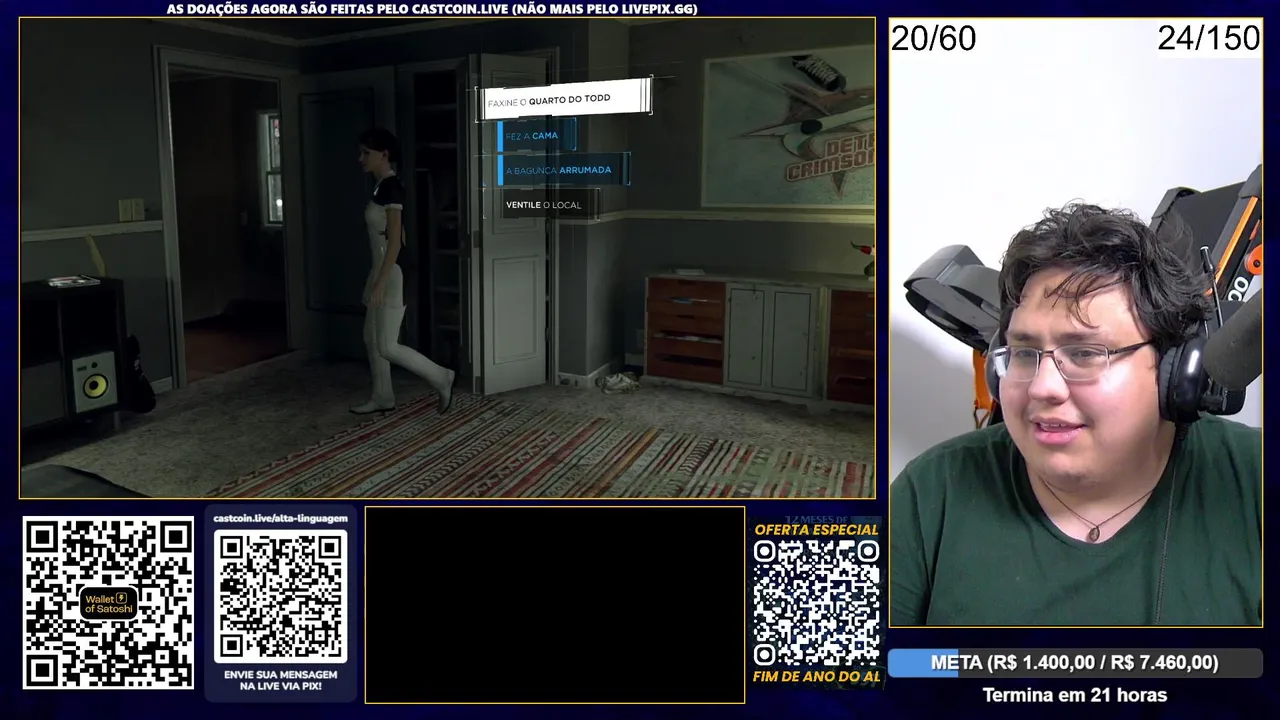
Task: Click the 'OFERTA ESPECIAL' heading
Action: (816, 529)
